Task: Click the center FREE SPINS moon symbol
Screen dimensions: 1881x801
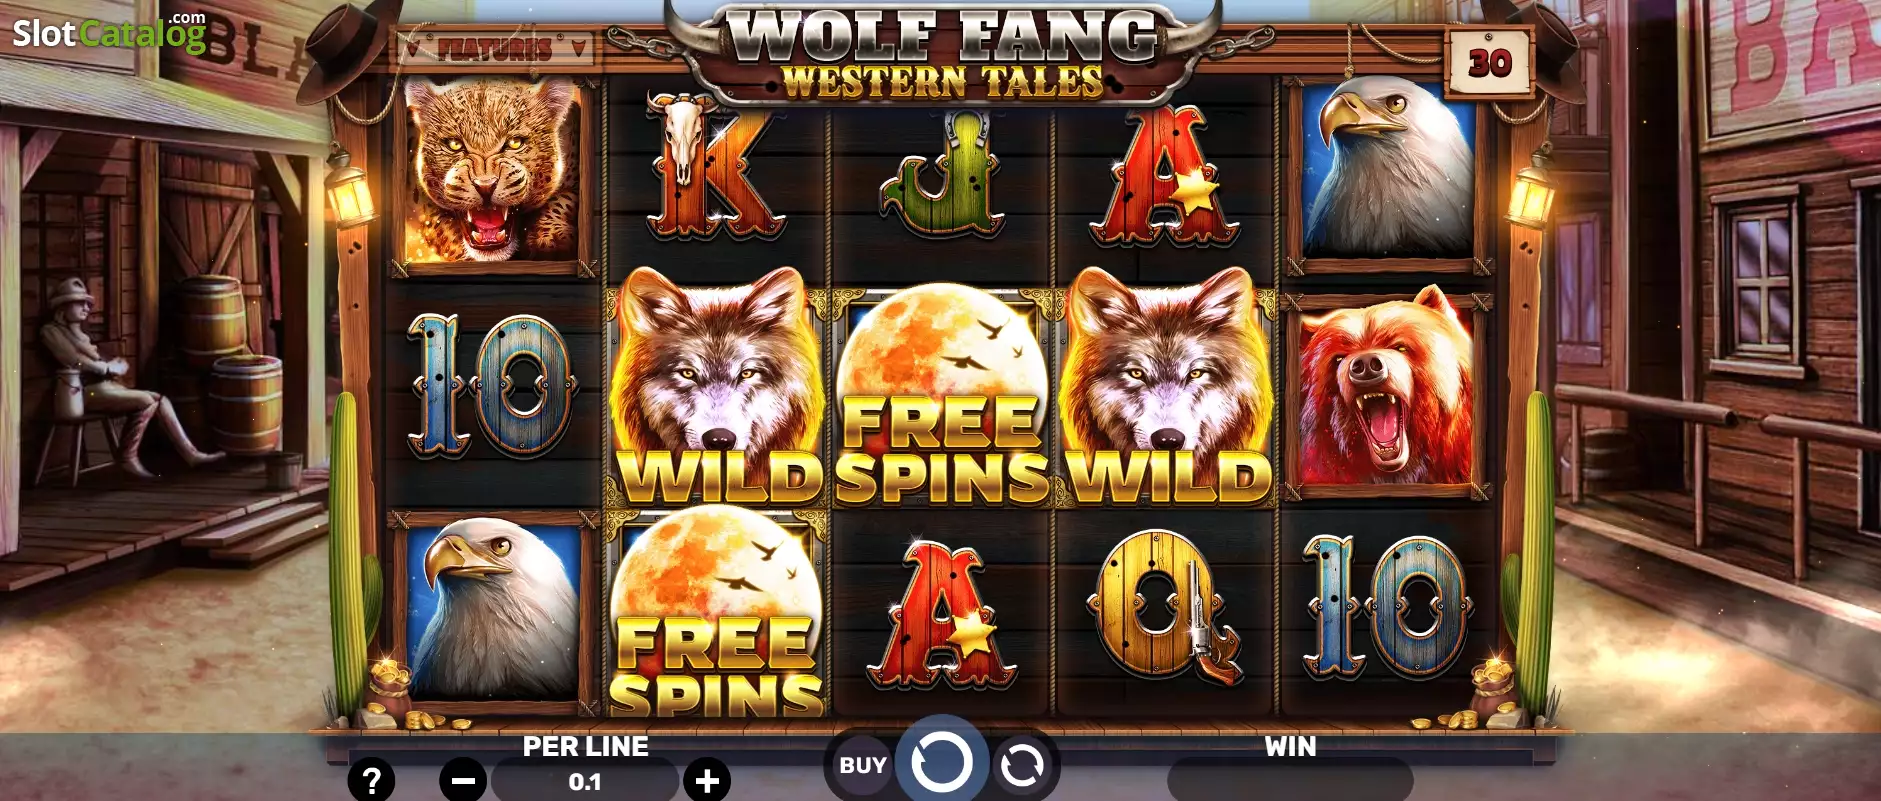Action: [941, 394]
